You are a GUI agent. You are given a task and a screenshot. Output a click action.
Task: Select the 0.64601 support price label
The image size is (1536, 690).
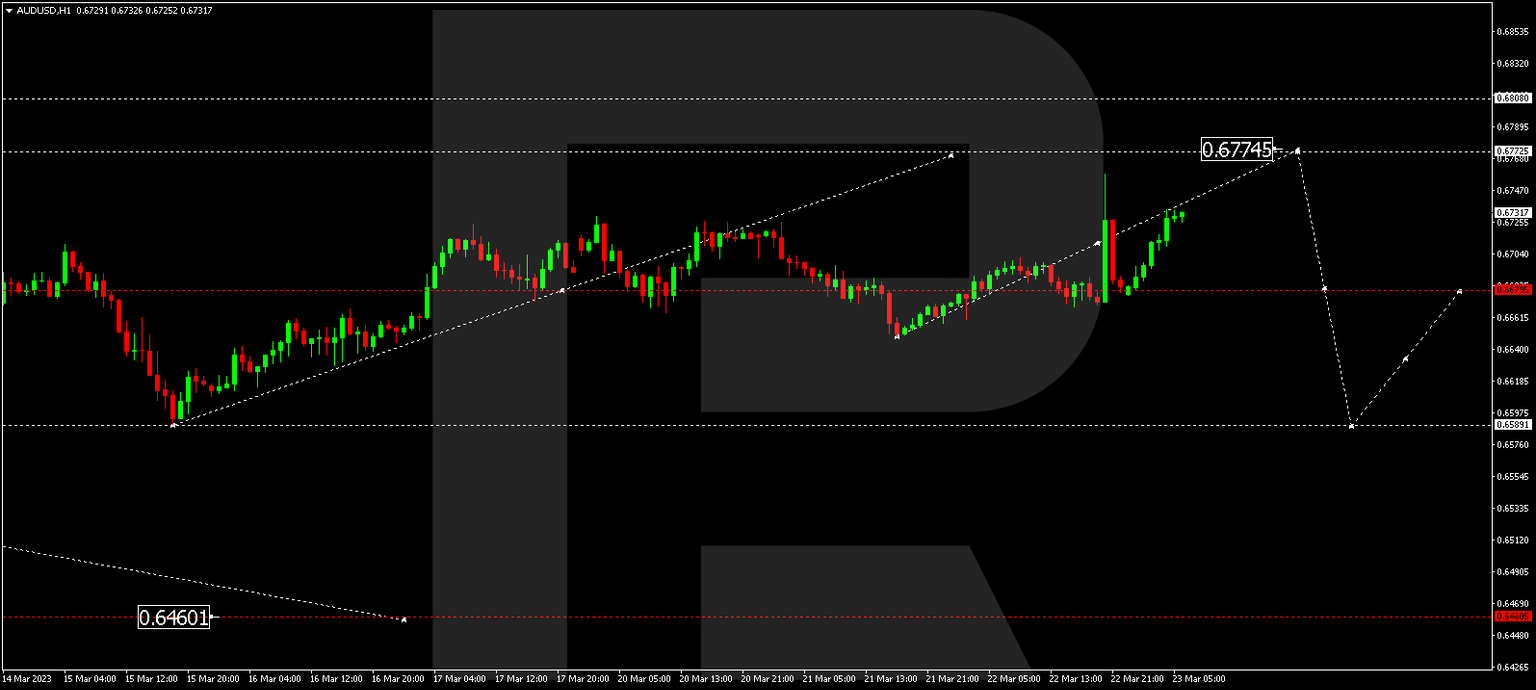(175, 618)
